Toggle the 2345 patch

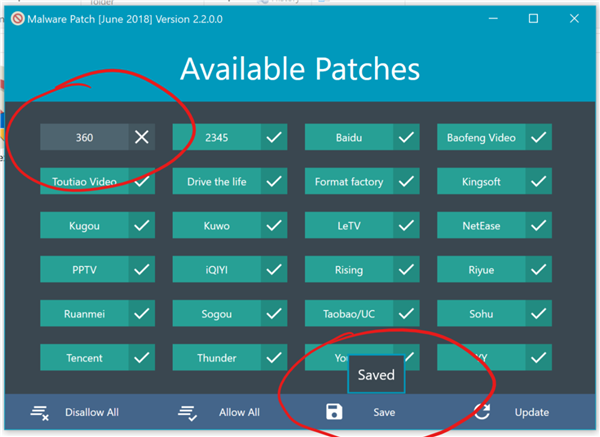coord(230,137)
